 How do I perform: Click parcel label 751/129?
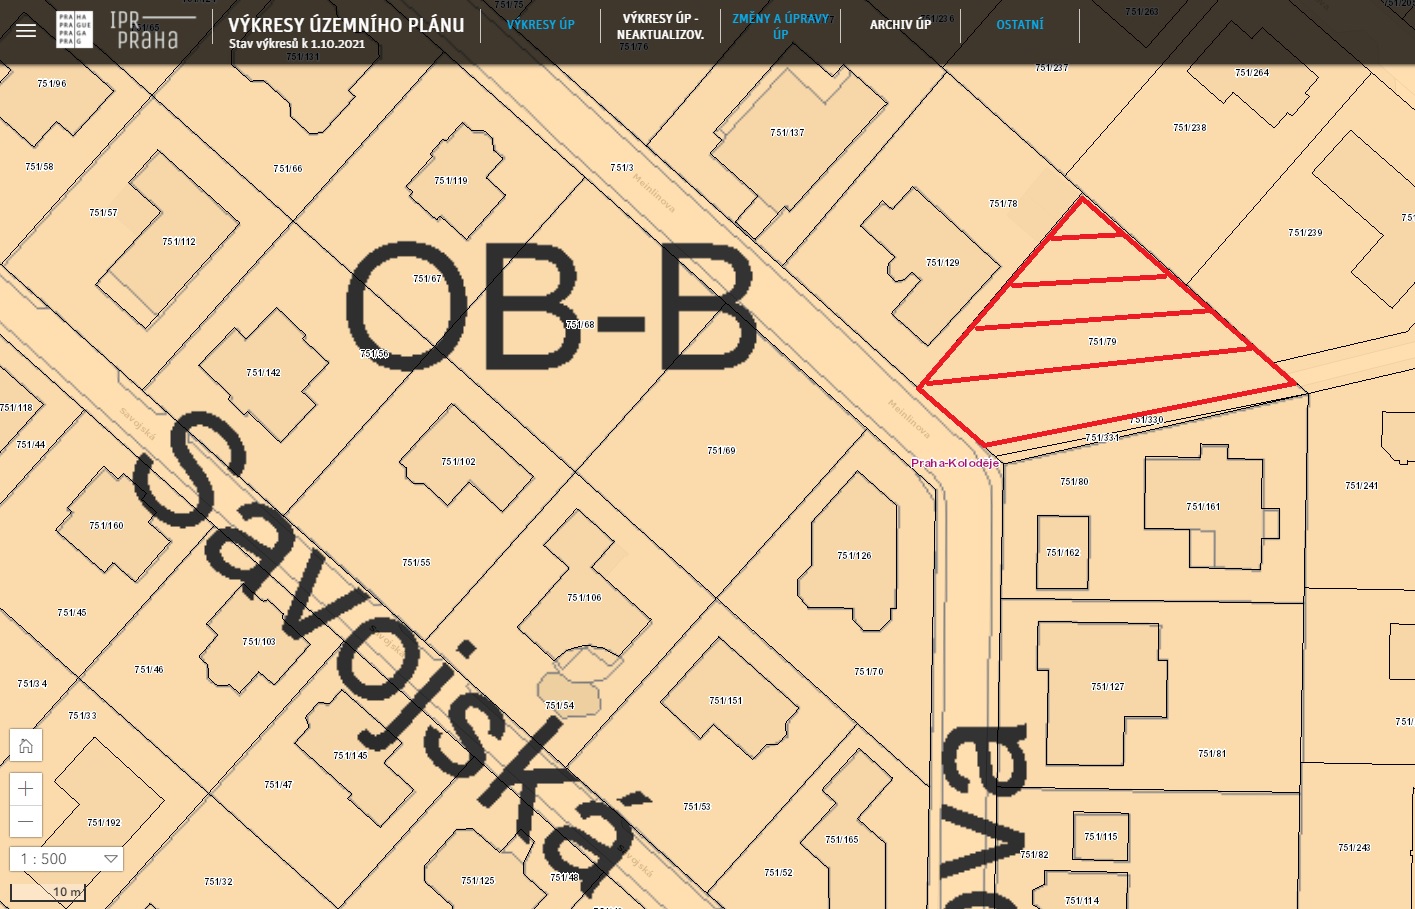(942, 263)
